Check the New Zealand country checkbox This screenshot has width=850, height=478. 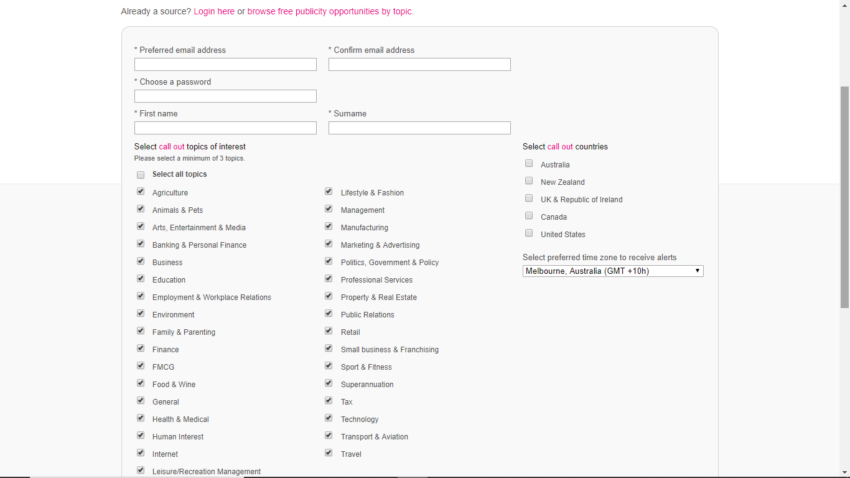coord(529,180)
